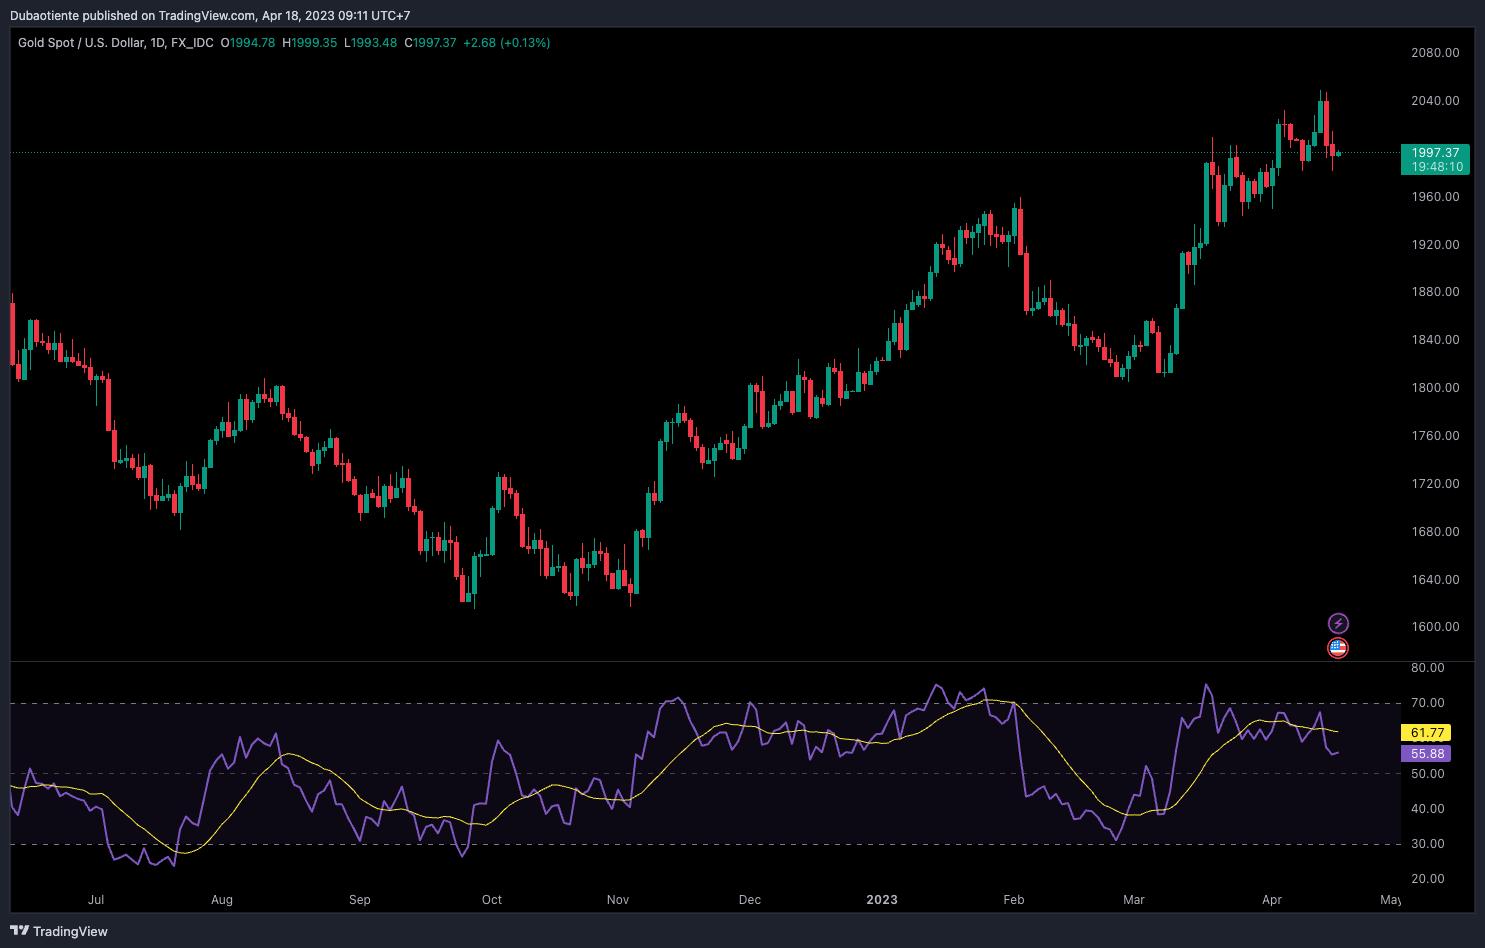The width and height of the screenshot is (1485, 948).
Task: Click the Sep label on time axis
Action: pyautogui.click(x=360, y=900)
